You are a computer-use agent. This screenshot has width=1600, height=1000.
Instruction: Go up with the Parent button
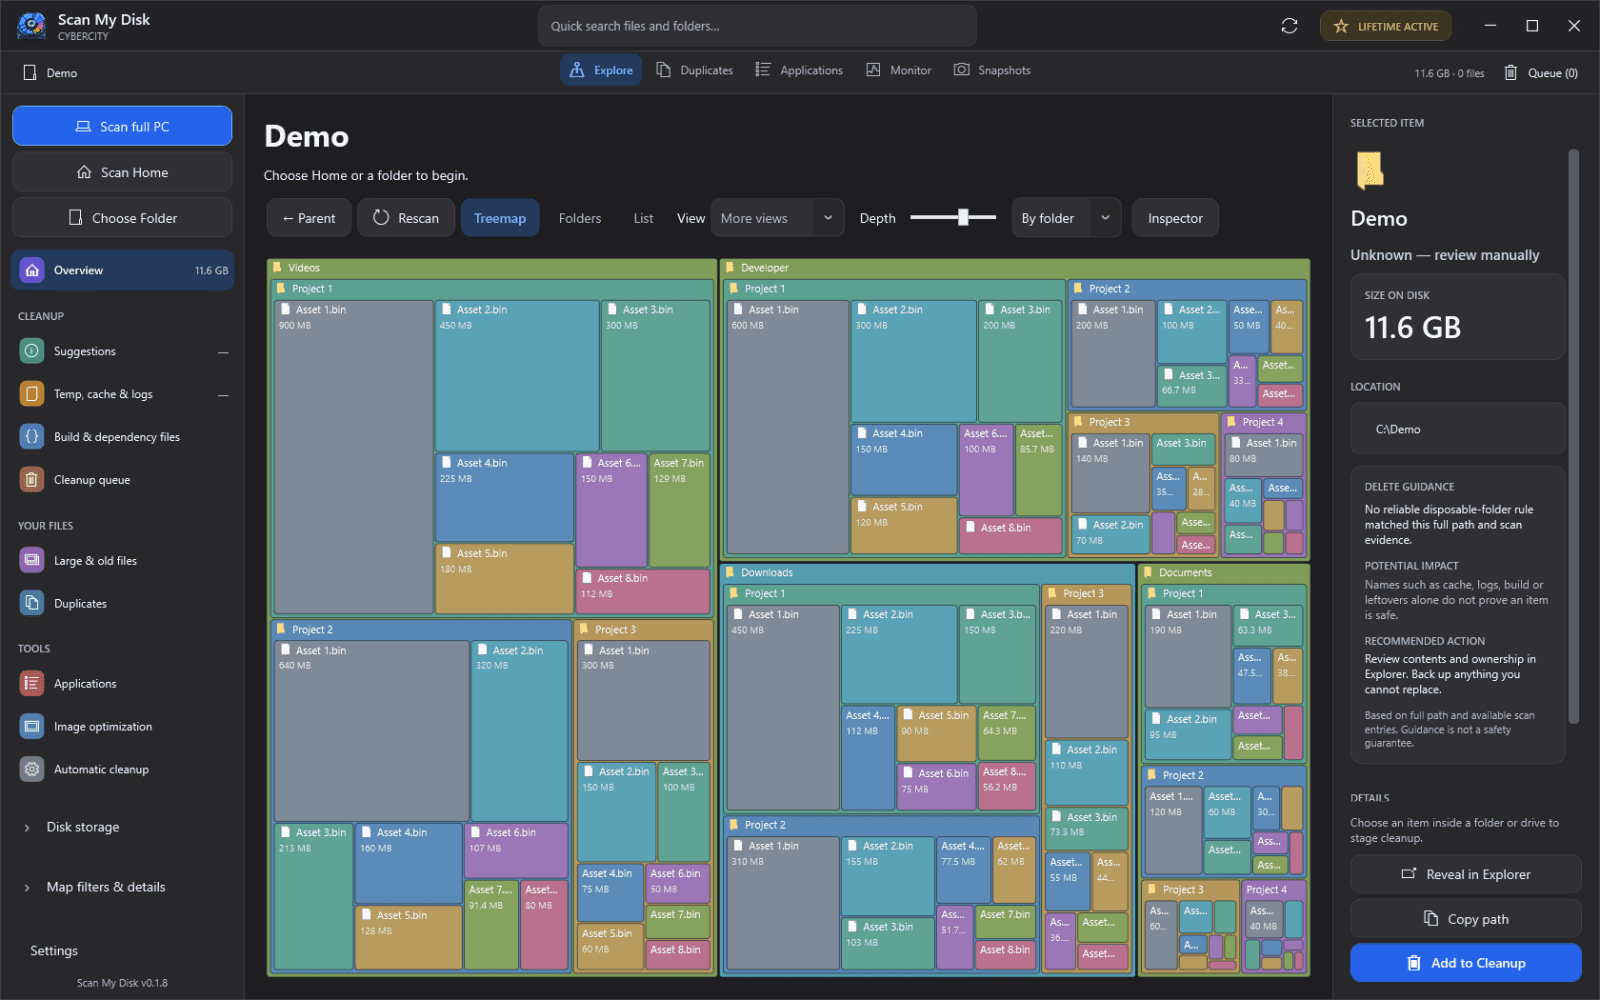(309, 218)
